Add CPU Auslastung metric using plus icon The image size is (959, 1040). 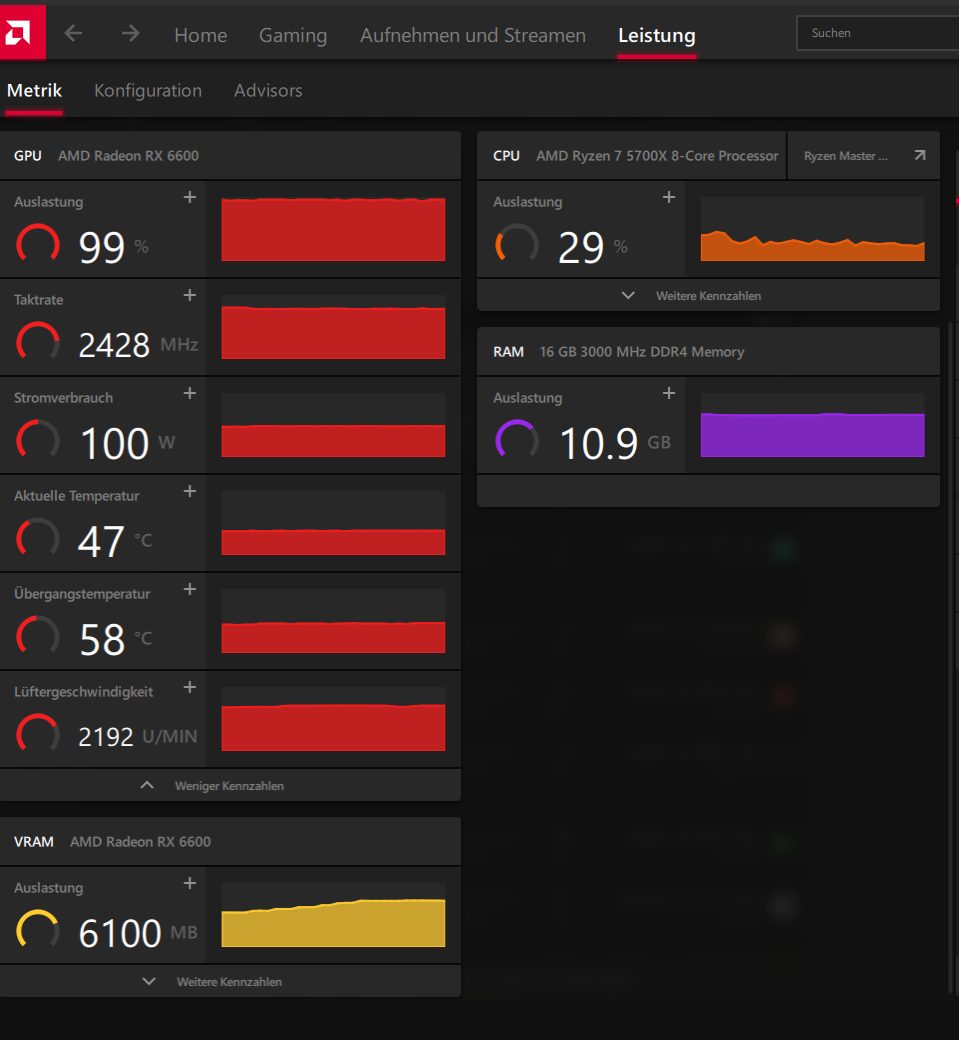pos(668,197)
